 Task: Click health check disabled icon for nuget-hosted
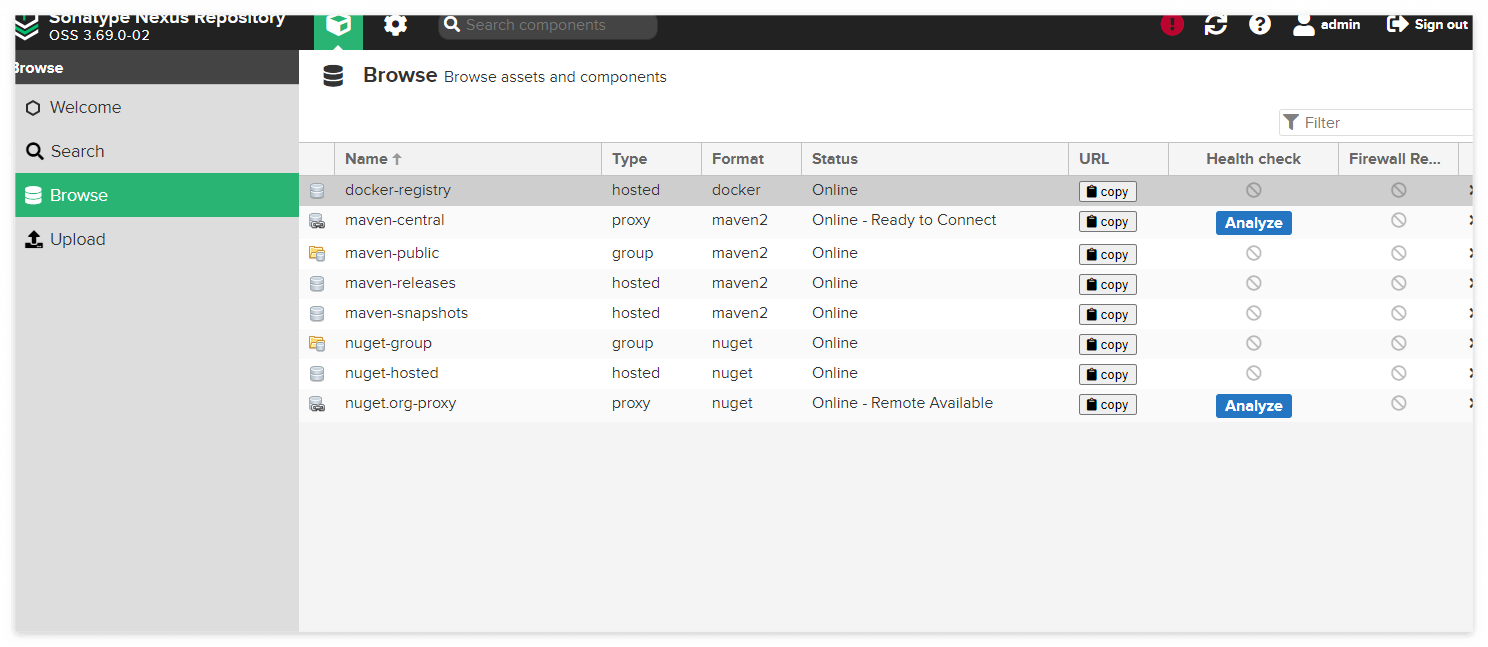[1254, 373]
